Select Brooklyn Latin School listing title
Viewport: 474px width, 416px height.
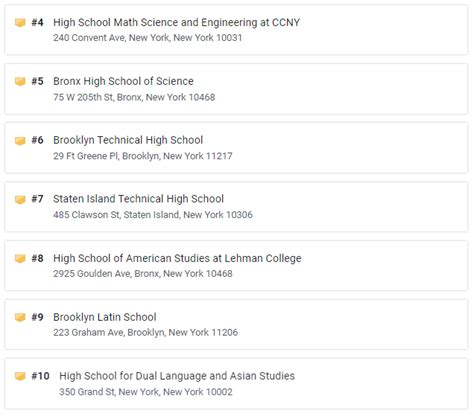click(x=105, y=317)
